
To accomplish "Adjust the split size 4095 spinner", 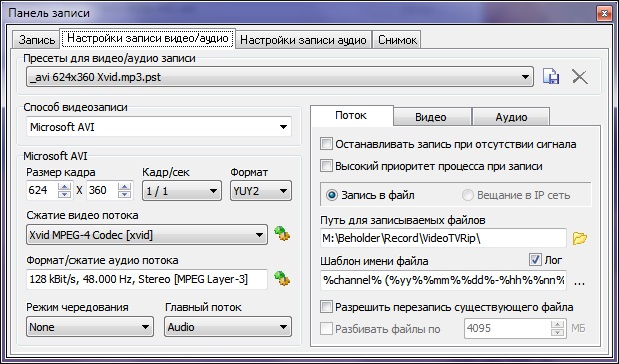I will tap(557, 328).
